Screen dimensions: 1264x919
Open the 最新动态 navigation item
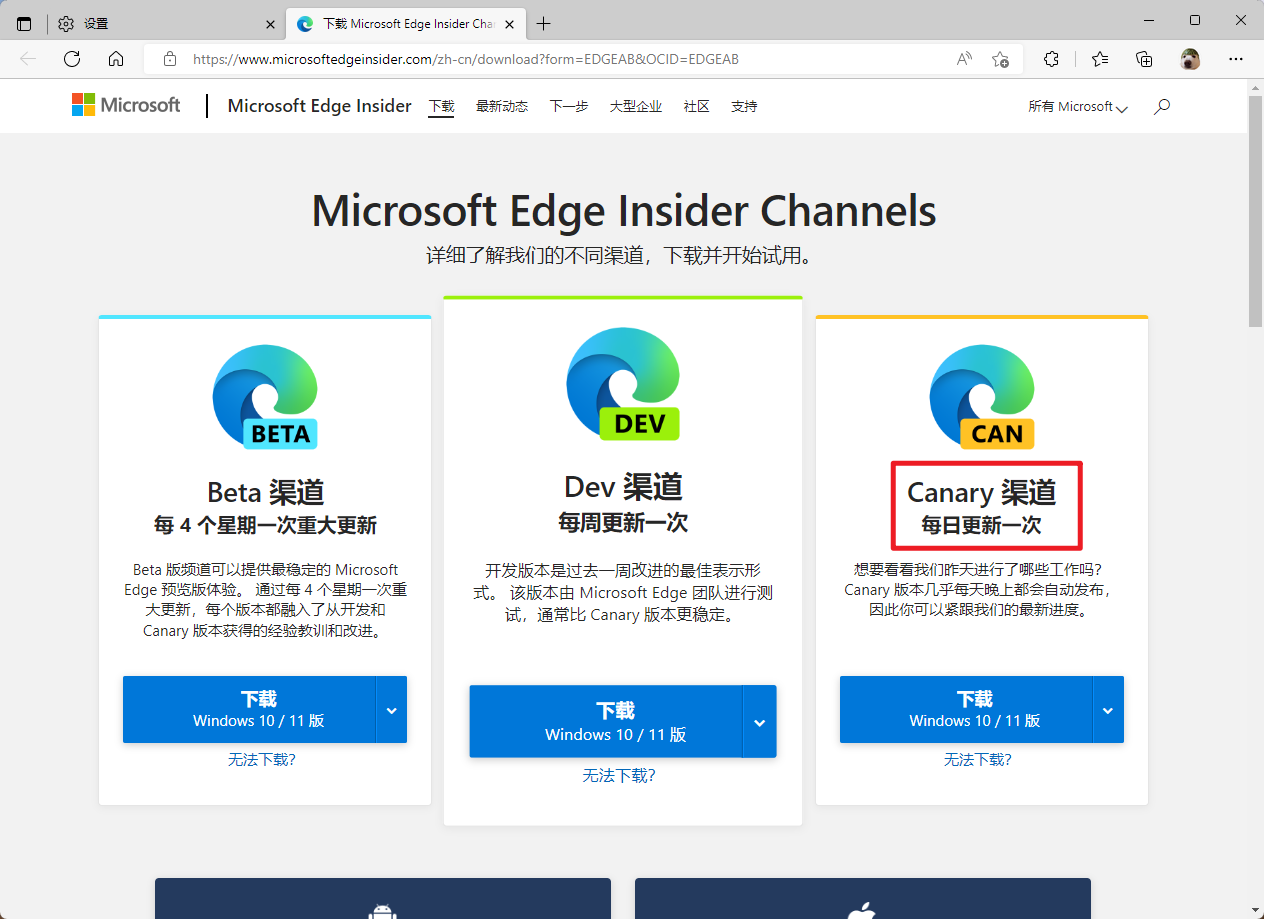click(502, 106)
